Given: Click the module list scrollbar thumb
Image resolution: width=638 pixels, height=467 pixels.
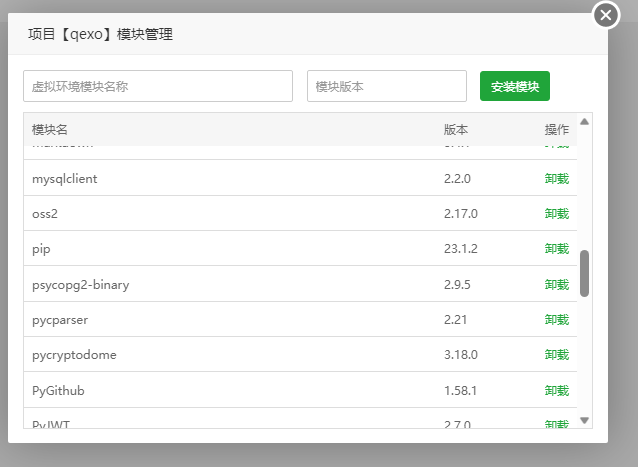Looking at the screenshot, I should click(585, 272).
